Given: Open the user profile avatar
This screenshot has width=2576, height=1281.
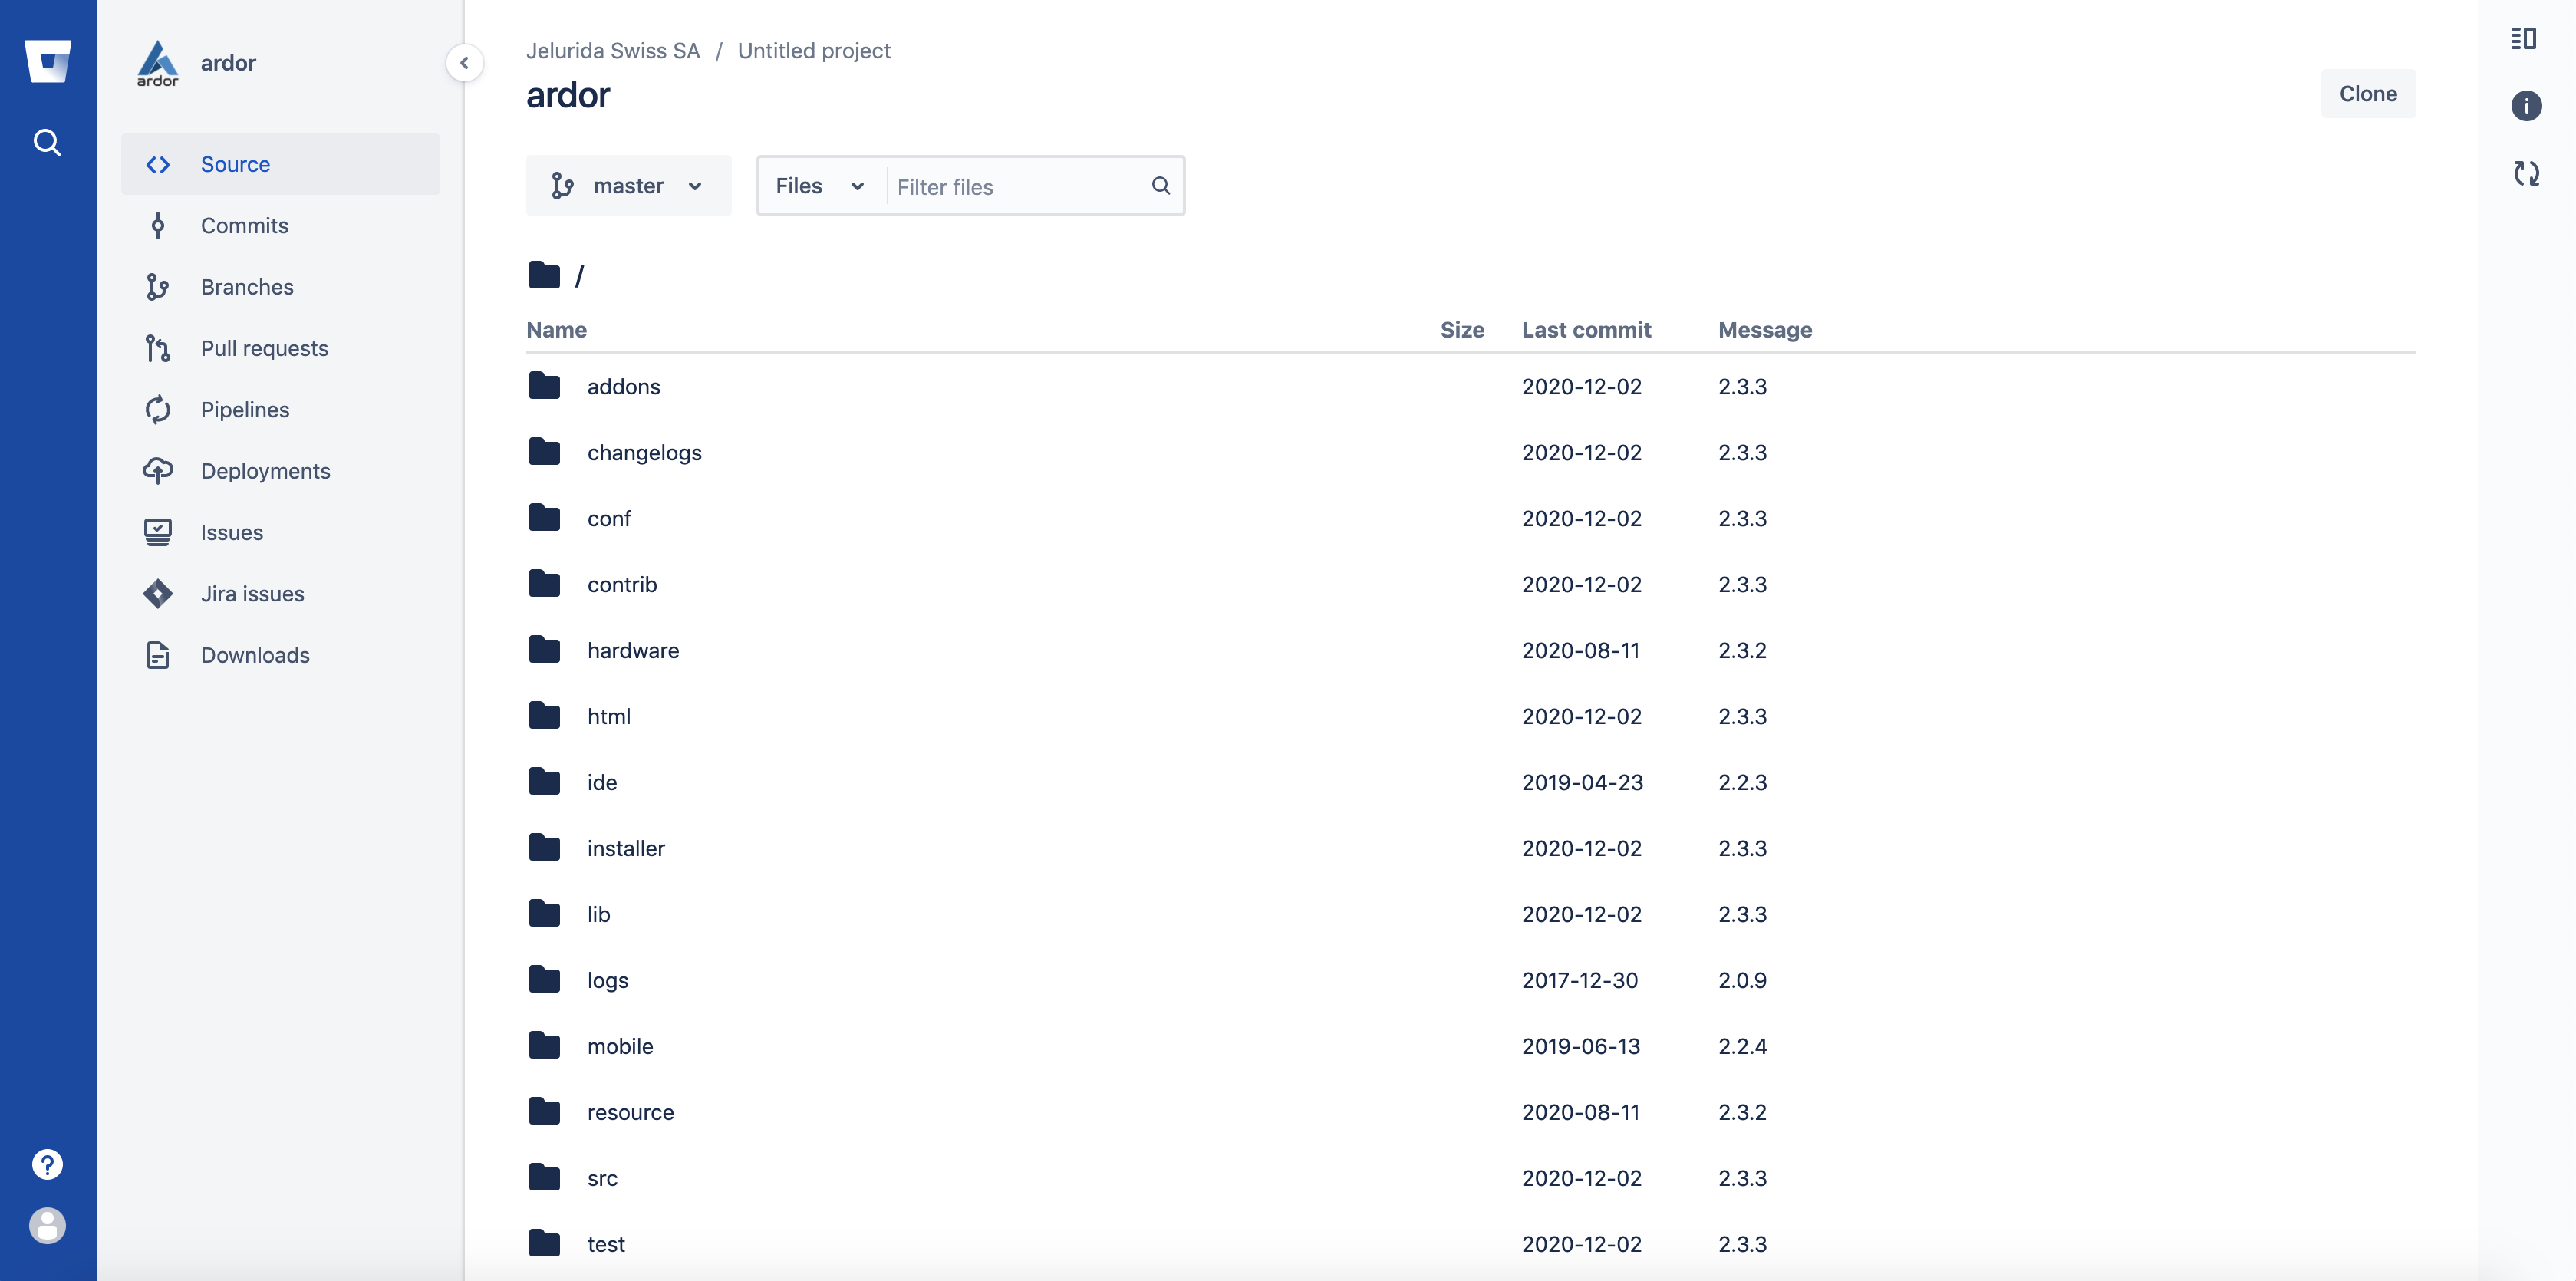Looking at the screenshot, I should coord(47,1226).
